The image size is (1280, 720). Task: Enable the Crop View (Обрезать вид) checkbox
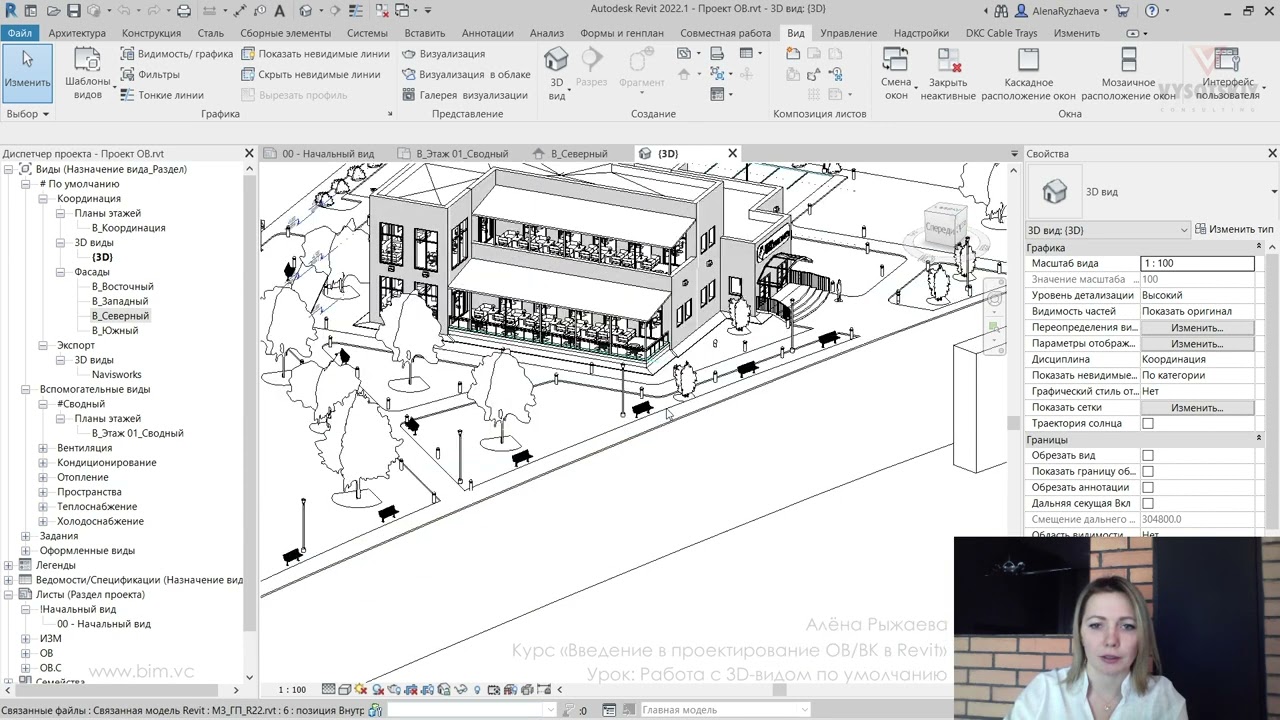[1148, 456]
